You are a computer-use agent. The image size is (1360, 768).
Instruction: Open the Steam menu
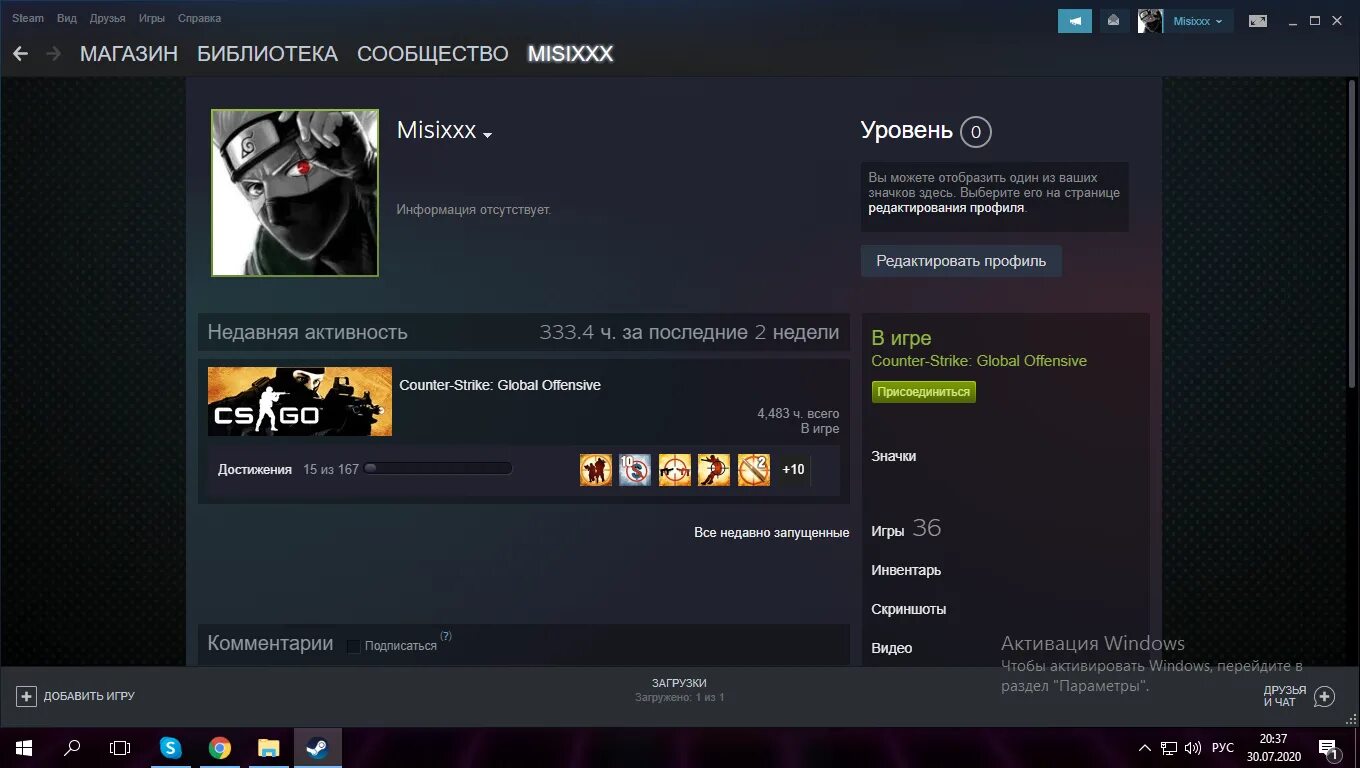[28, 18]
